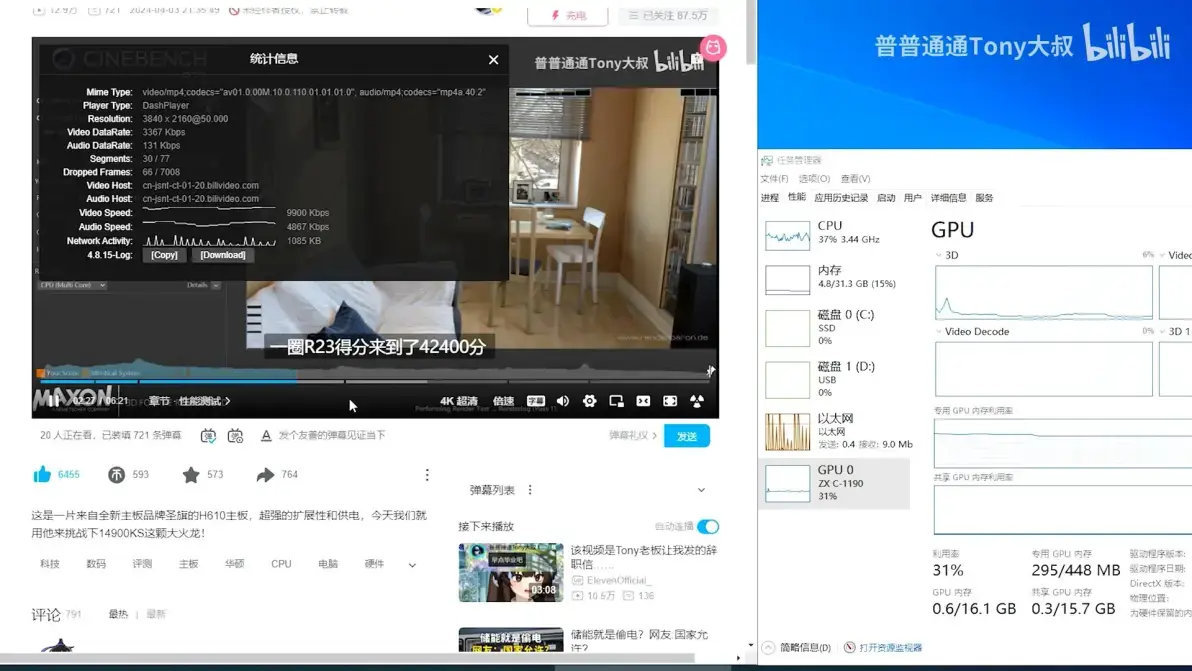Select CPU in Task Manager sidebar

(x=835, y=233)
